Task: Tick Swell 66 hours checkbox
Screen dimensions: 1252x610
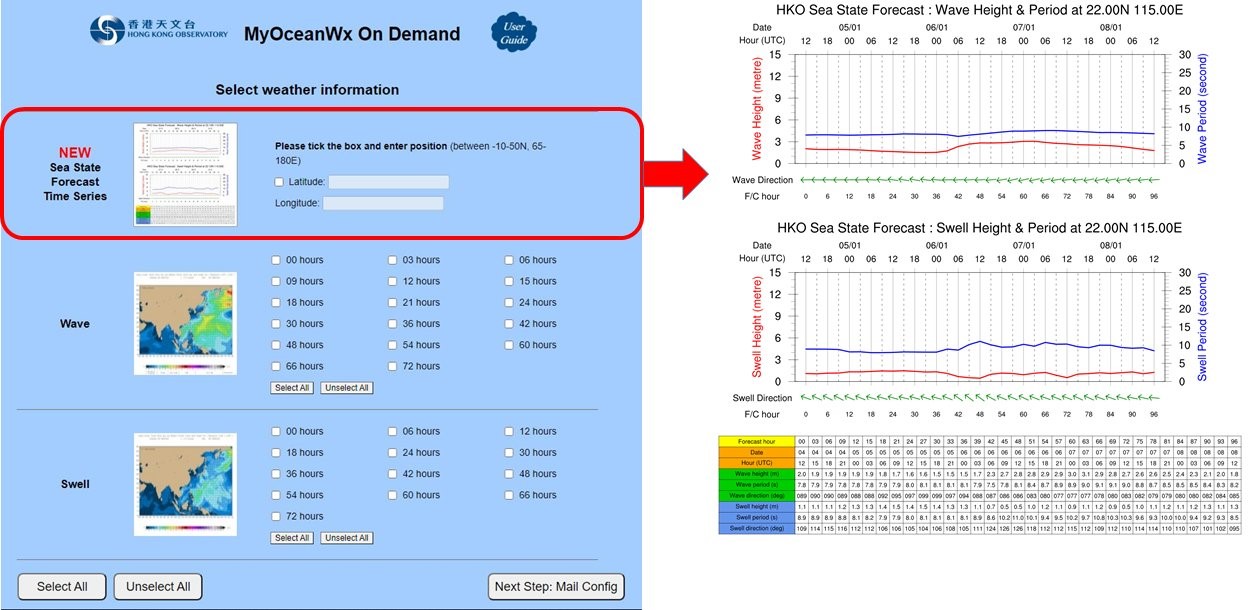Action: pyautogui.click(x=510, y=495)
